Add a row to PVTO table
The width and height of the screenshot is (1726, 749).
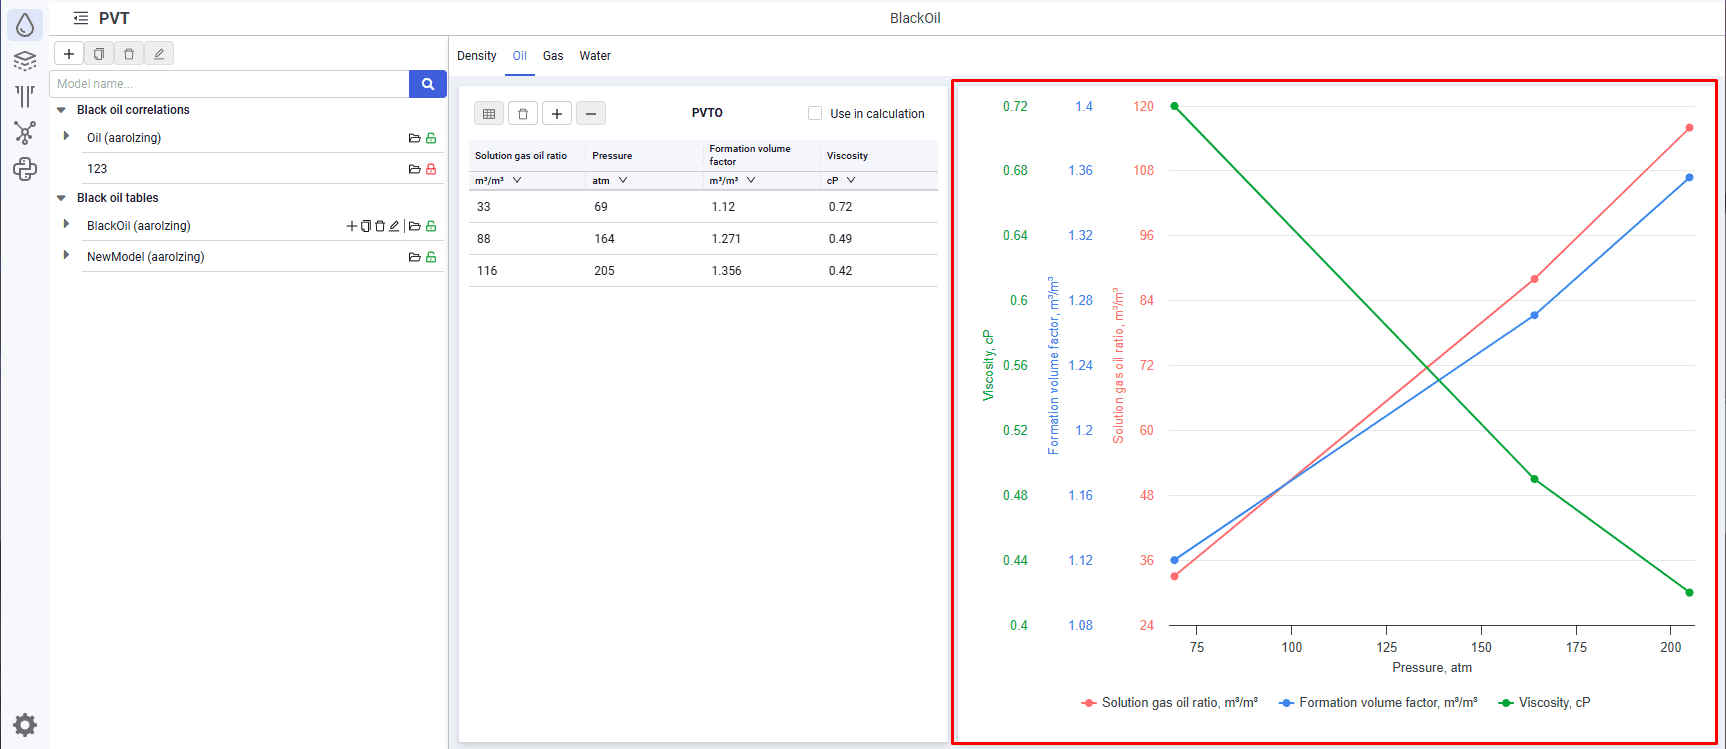tap(557, 113)
